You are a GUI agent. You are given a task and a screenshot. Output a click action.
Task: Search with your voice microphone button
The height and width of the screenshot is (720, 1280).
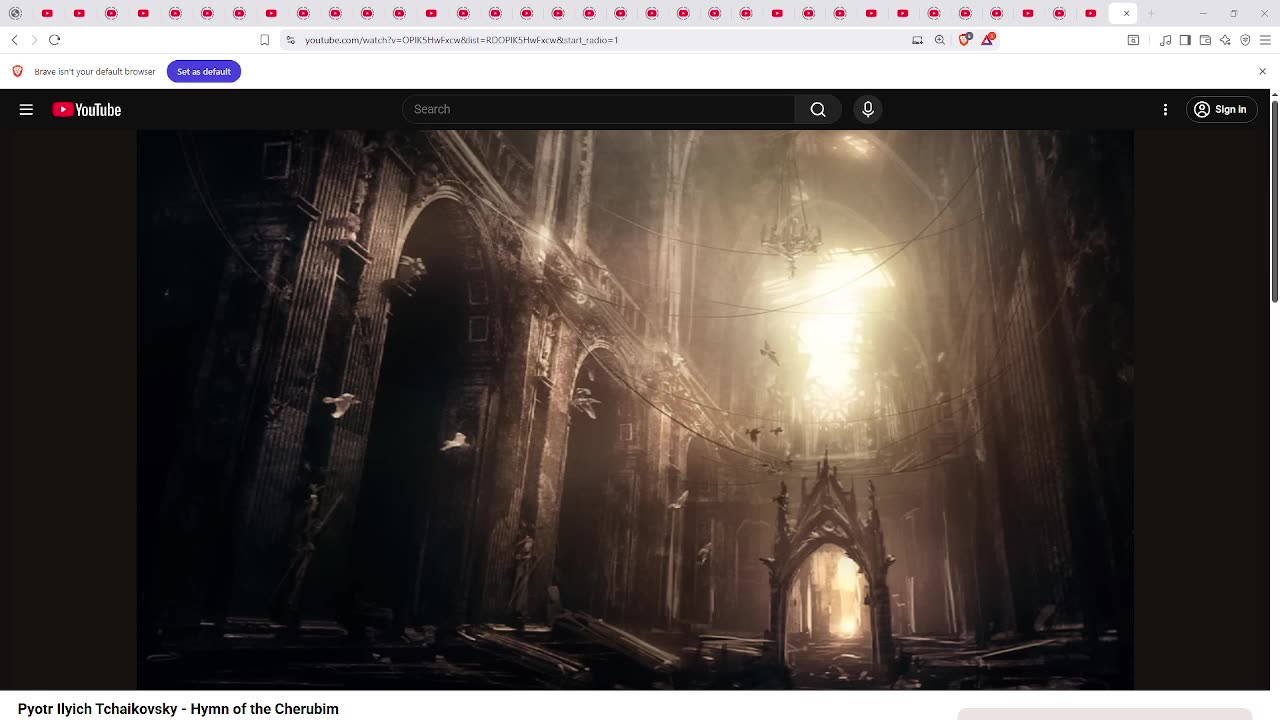(868, 109)
